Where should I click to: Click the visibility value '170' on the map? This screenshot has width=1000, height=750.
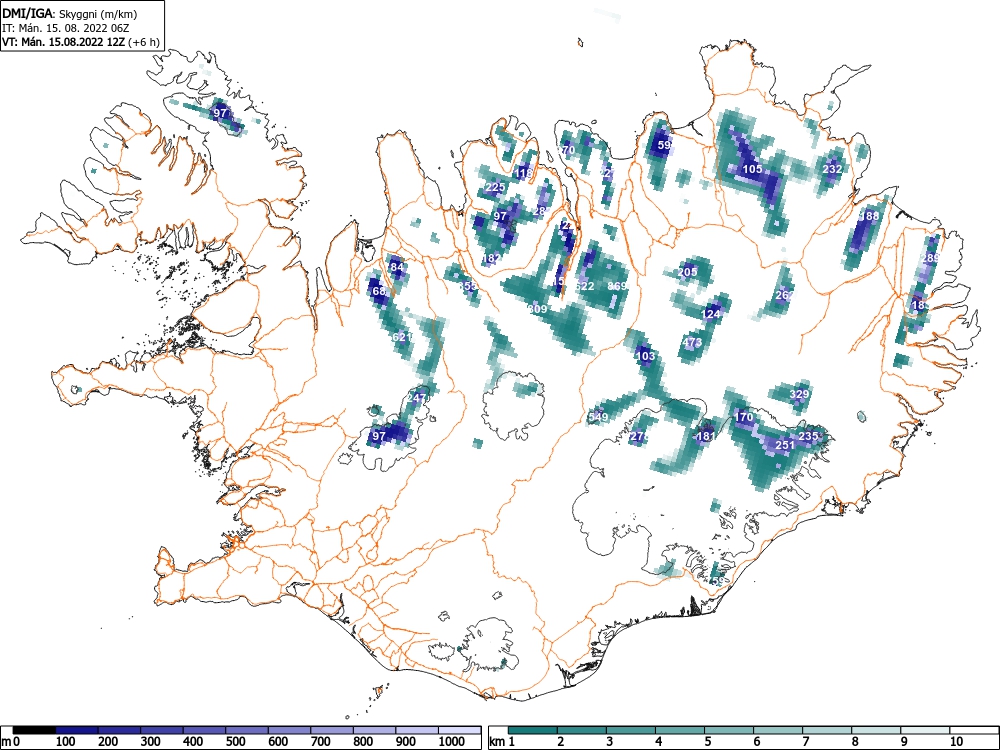coord(744,416)
